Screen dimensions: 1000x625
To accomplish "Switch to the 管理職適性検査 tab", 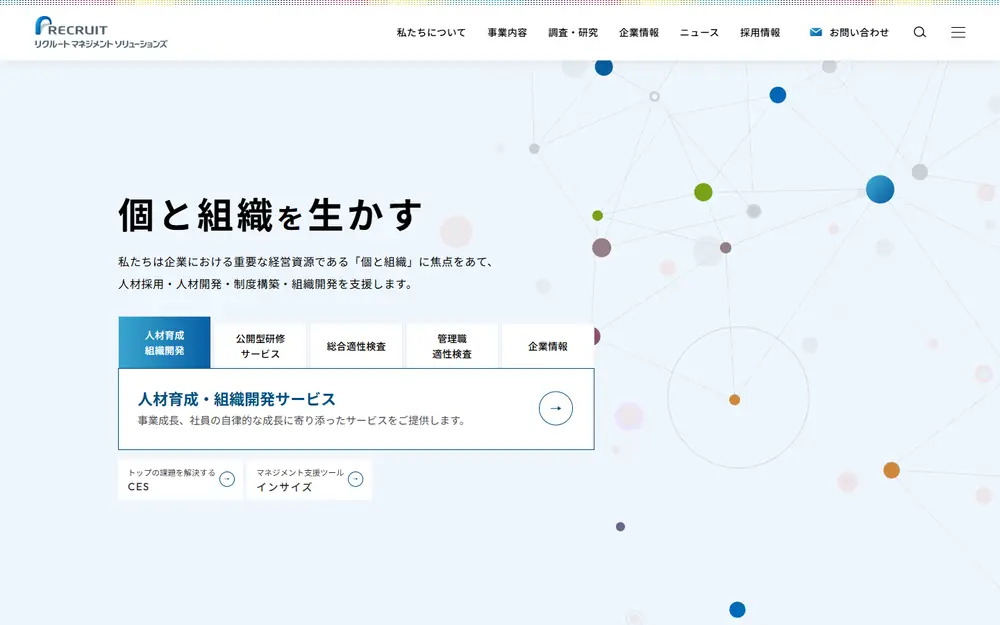I will 452,346.
